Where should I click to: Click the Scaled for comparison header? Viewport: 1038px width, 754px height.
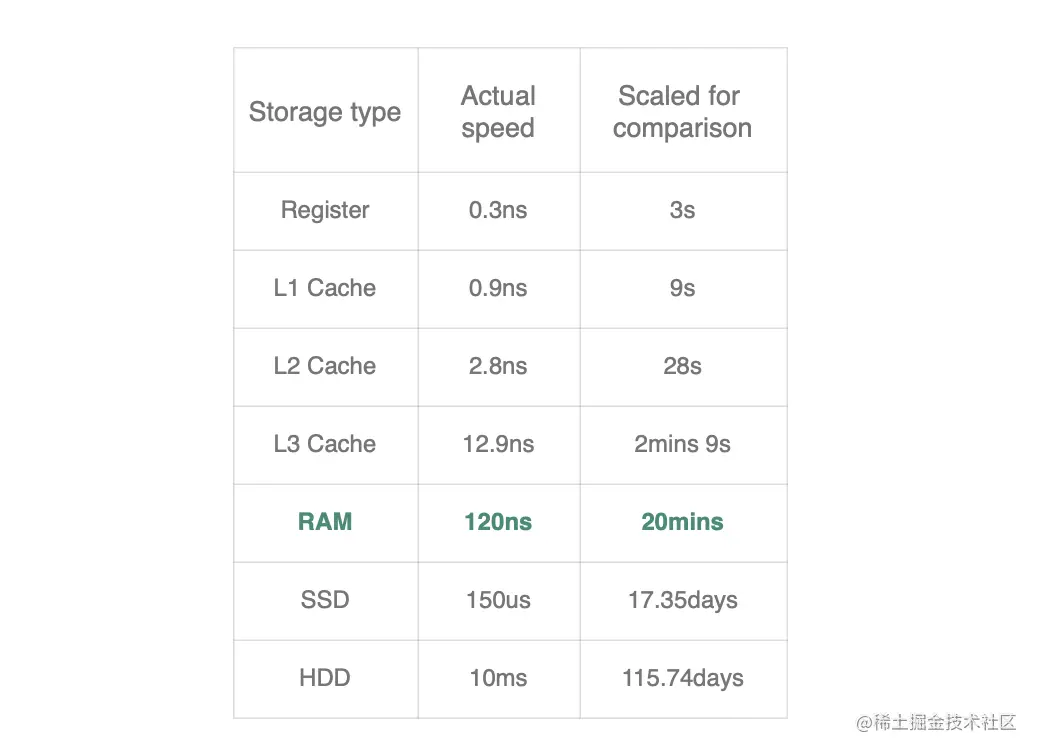pyautogui.click(x=683, y=111)
